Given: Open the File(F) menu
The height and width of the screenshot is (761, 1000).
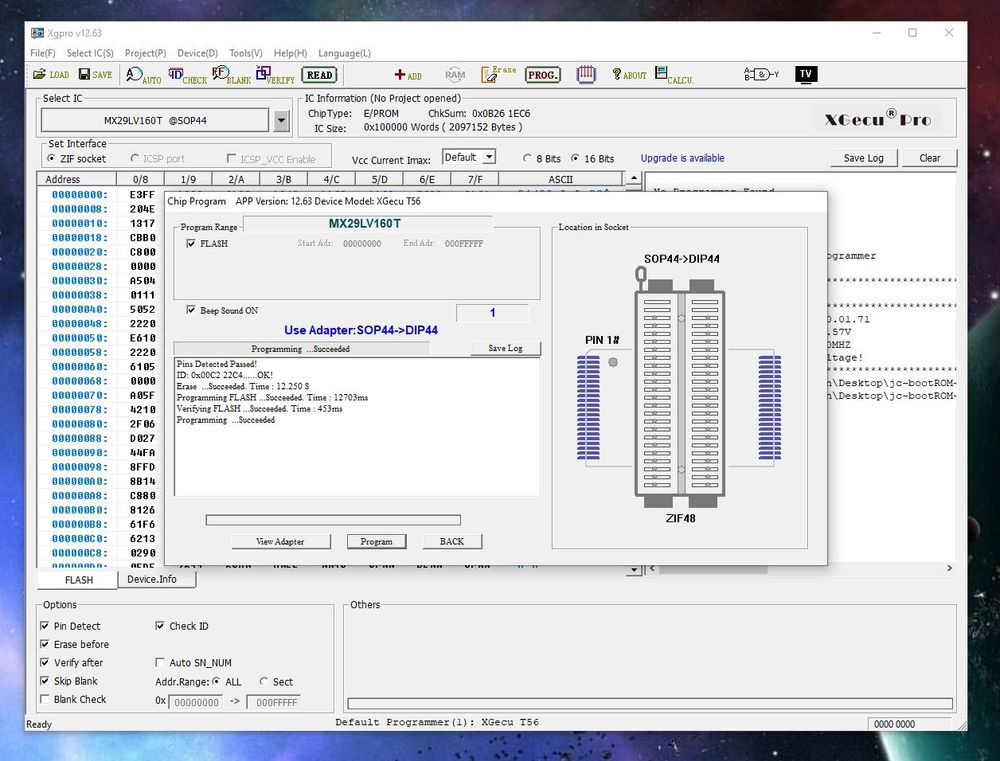Looking at the screenshot, I should (43, 53).
